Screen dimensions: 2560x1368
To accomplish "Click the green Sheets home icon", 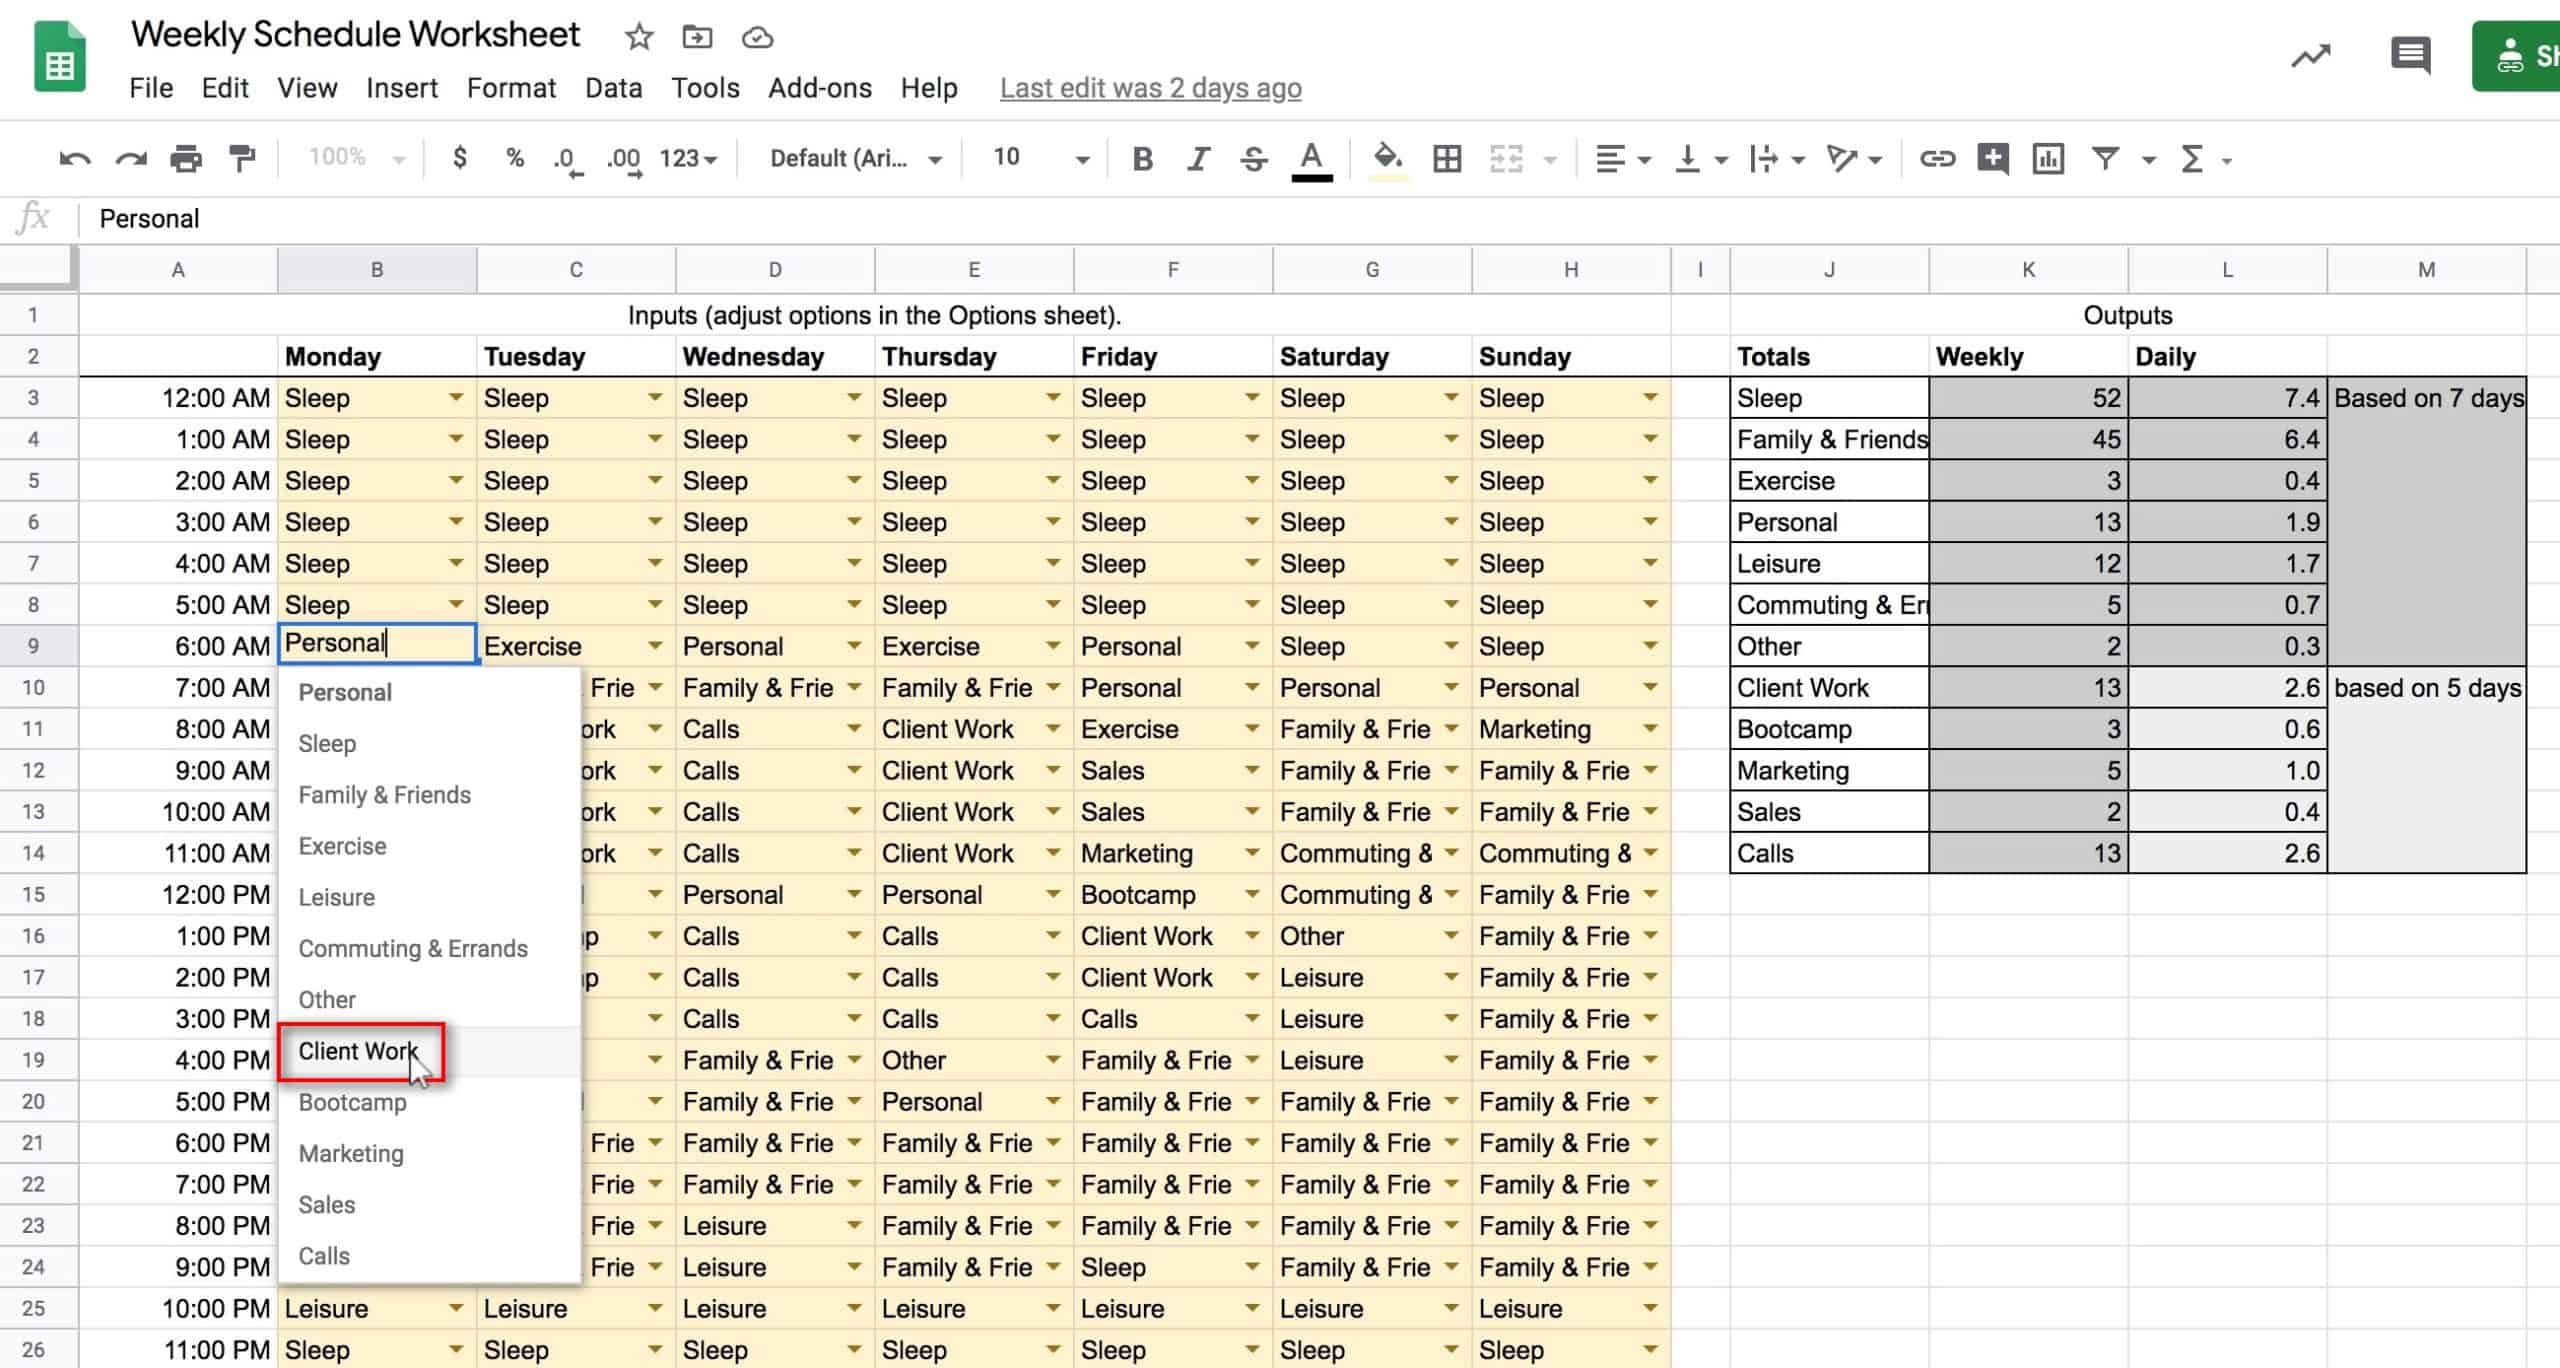I will [60, 57].
